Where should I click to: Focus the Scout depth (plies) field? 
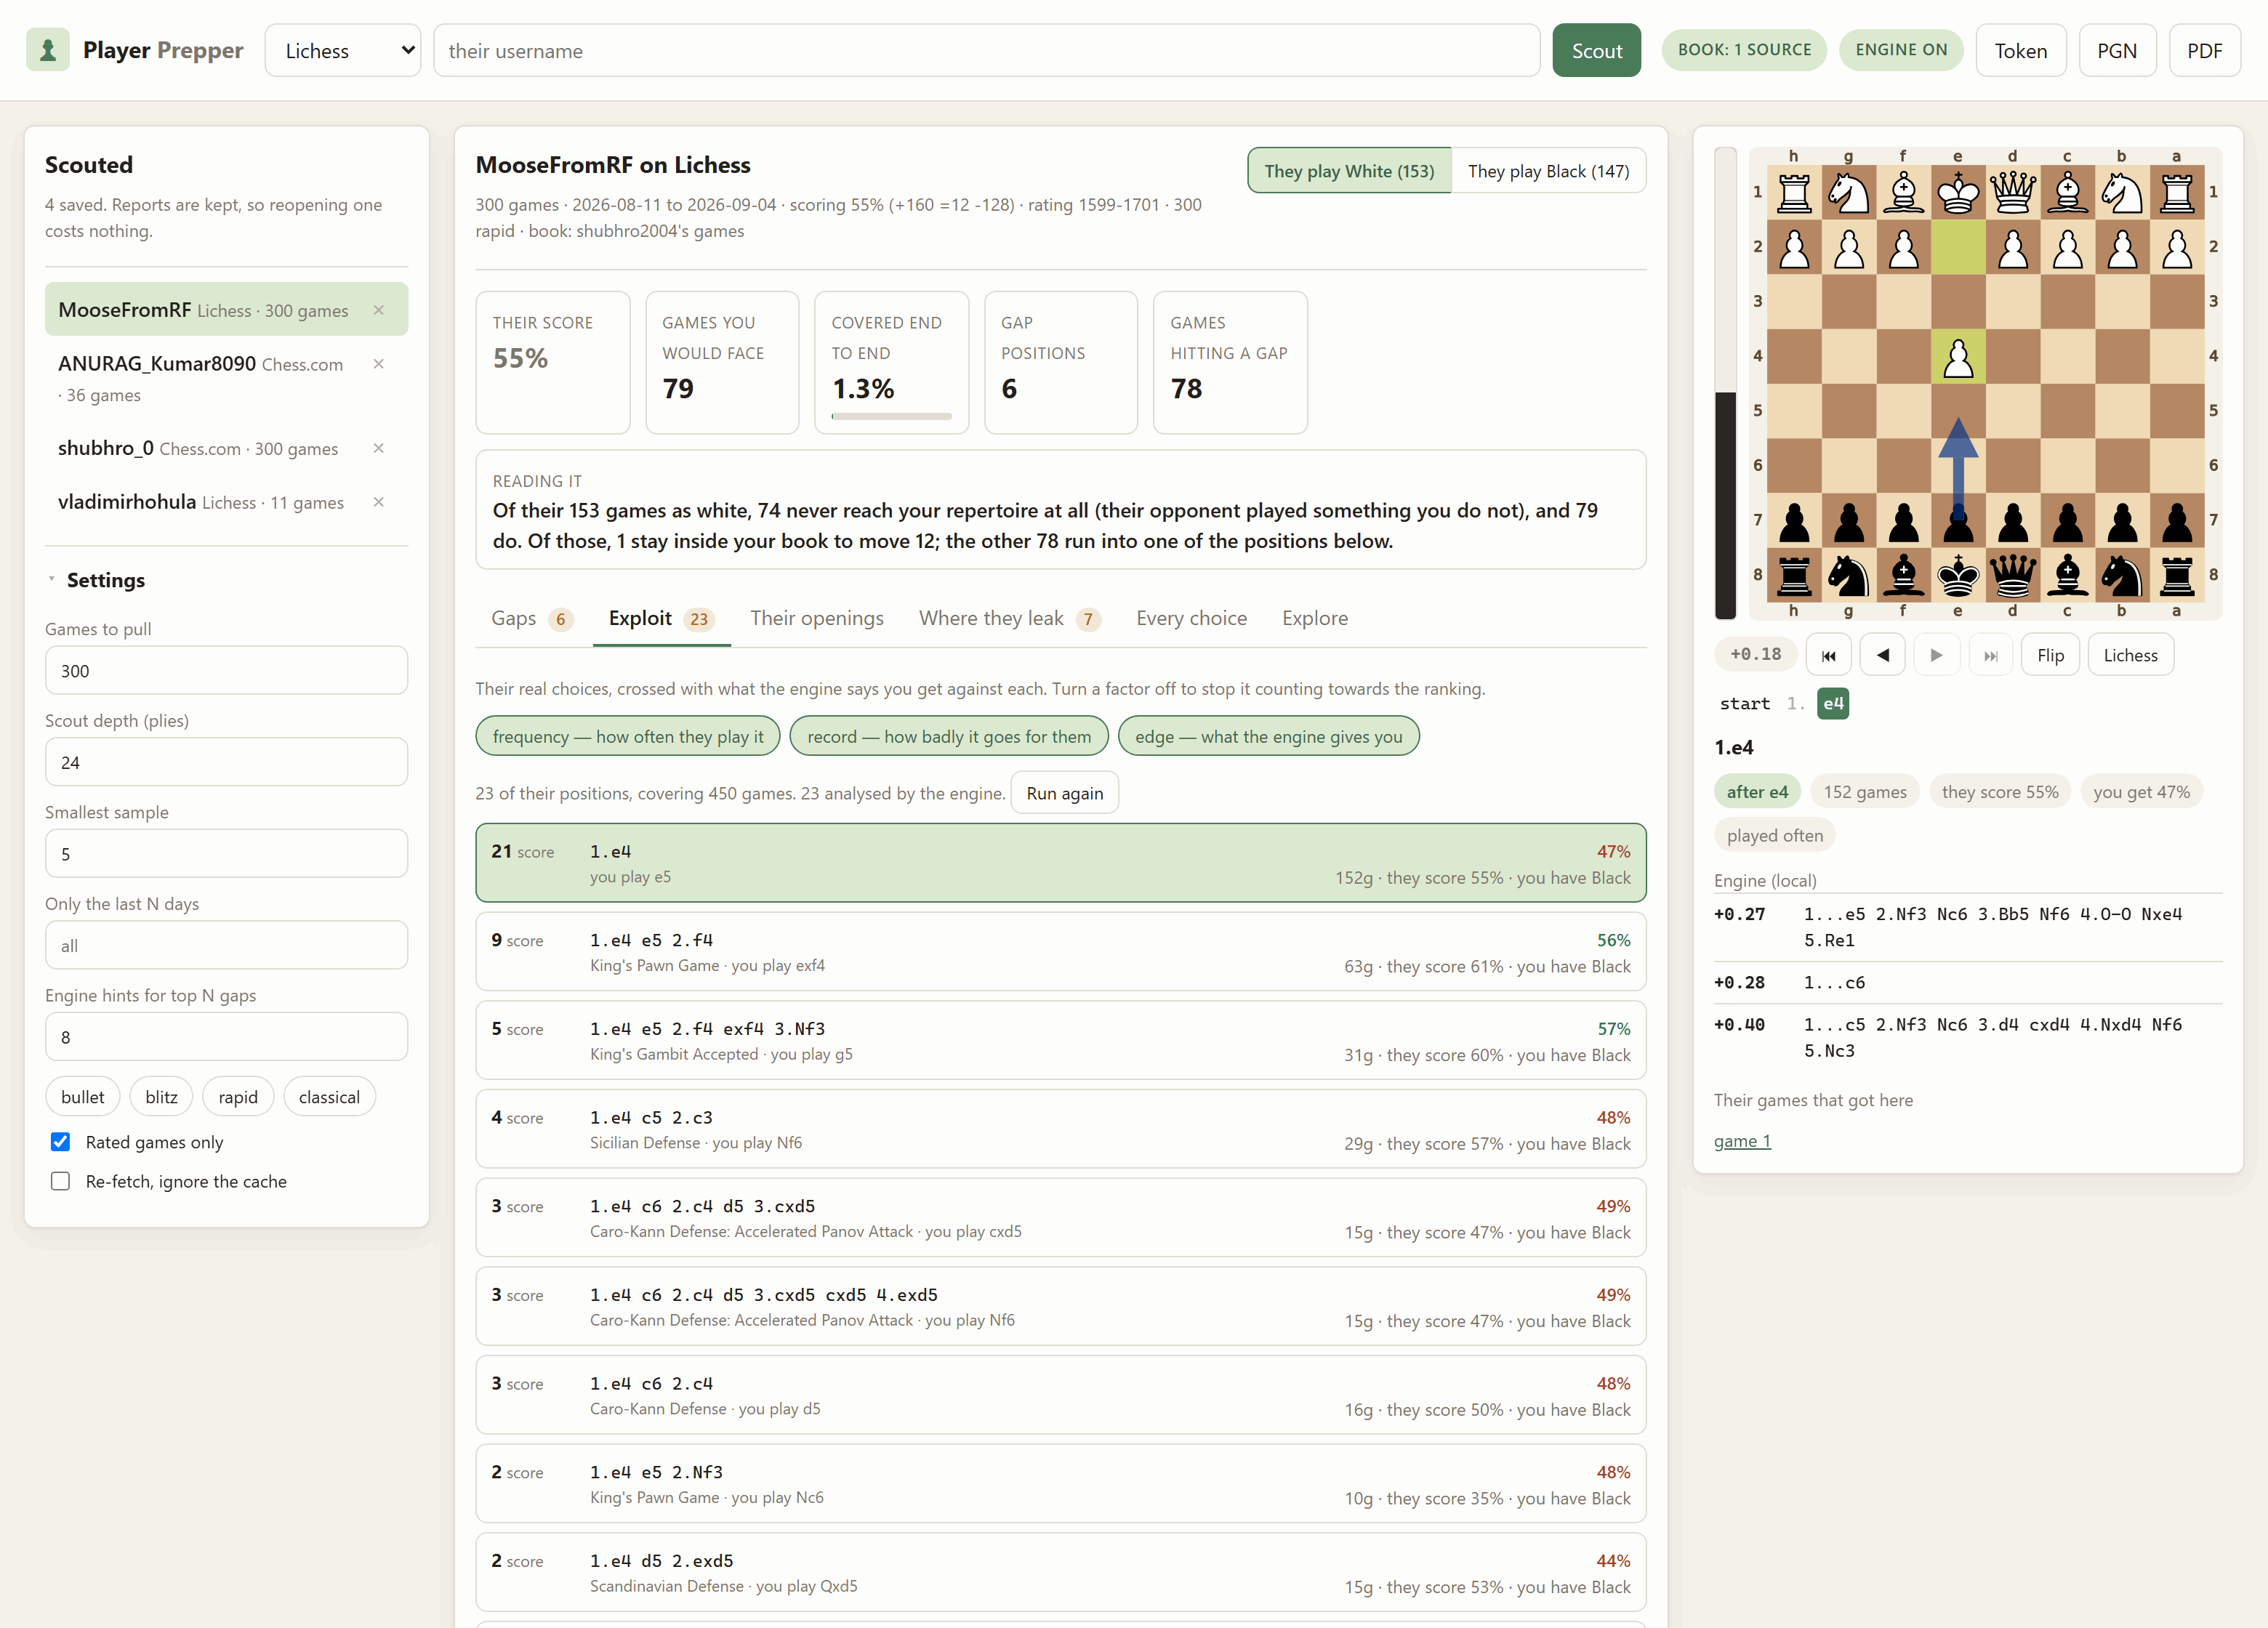[x=226, y=762]
